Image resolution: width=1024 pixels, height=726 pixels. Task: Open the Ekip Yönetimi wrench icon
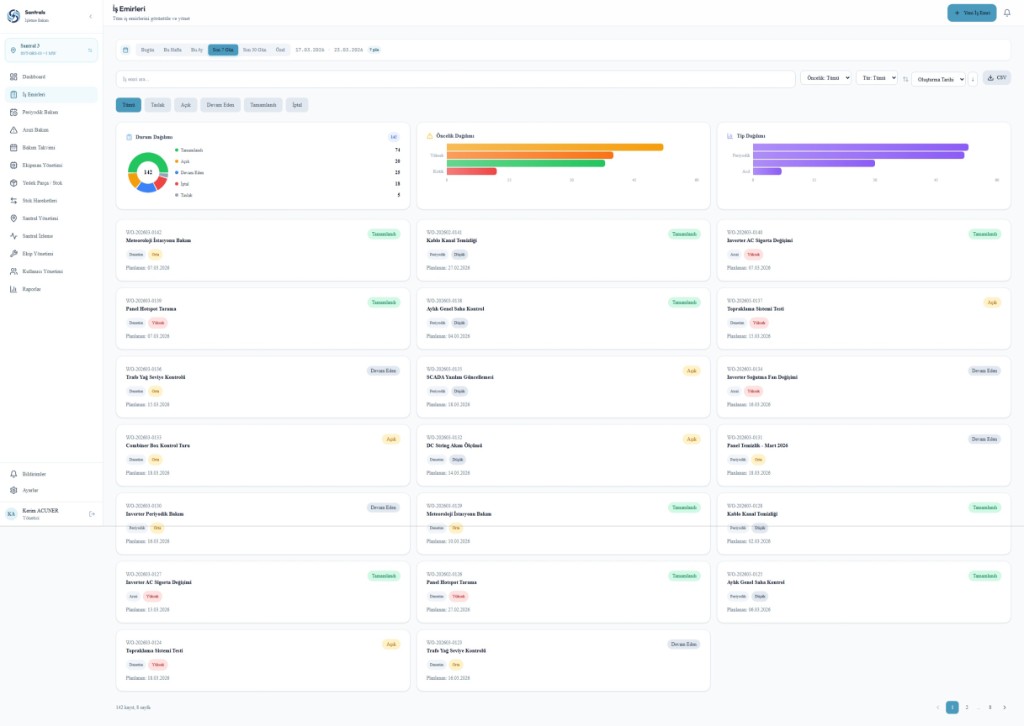[x=14, y=253]
